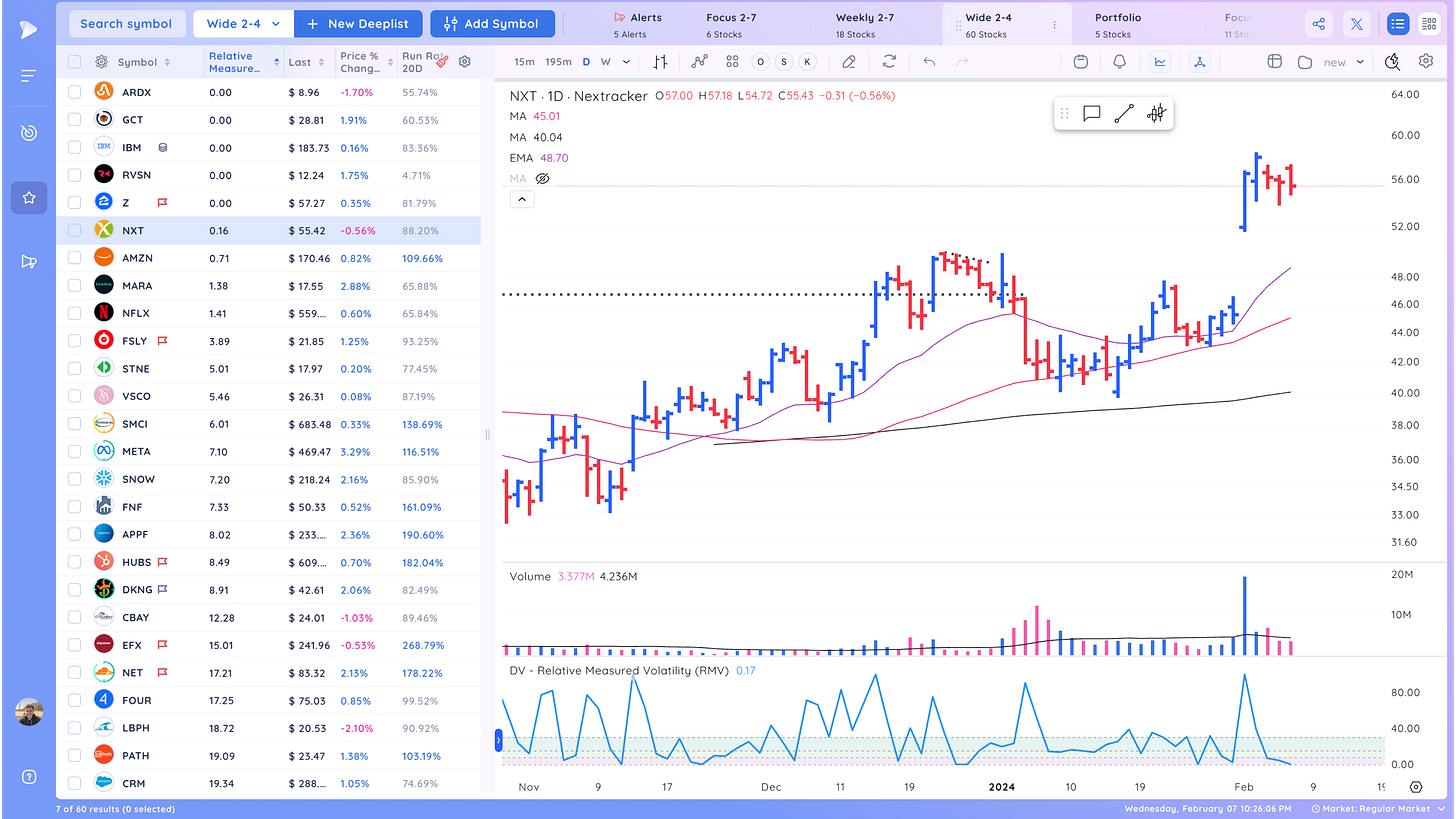Expand the timeframe chevron after W
1456x819 pixels.
pos(627,62)
